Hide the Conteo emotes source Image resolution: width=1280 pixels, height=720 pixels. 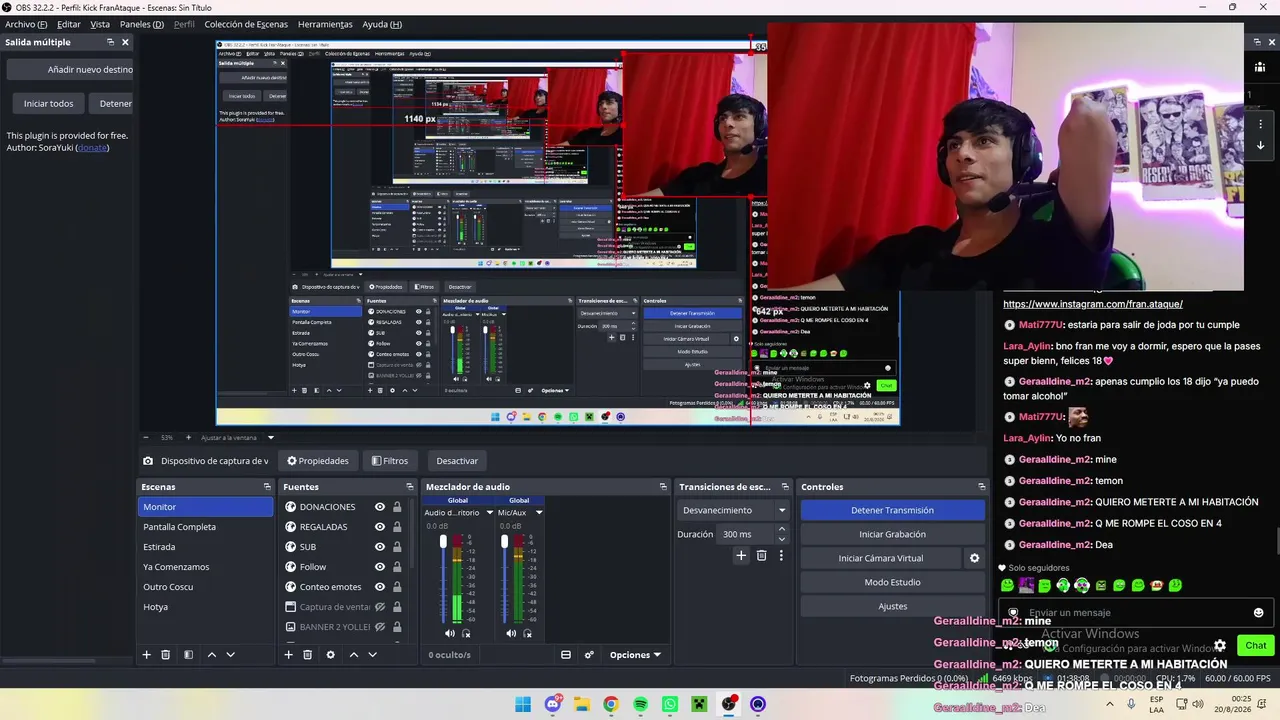[x=380, y=587]
